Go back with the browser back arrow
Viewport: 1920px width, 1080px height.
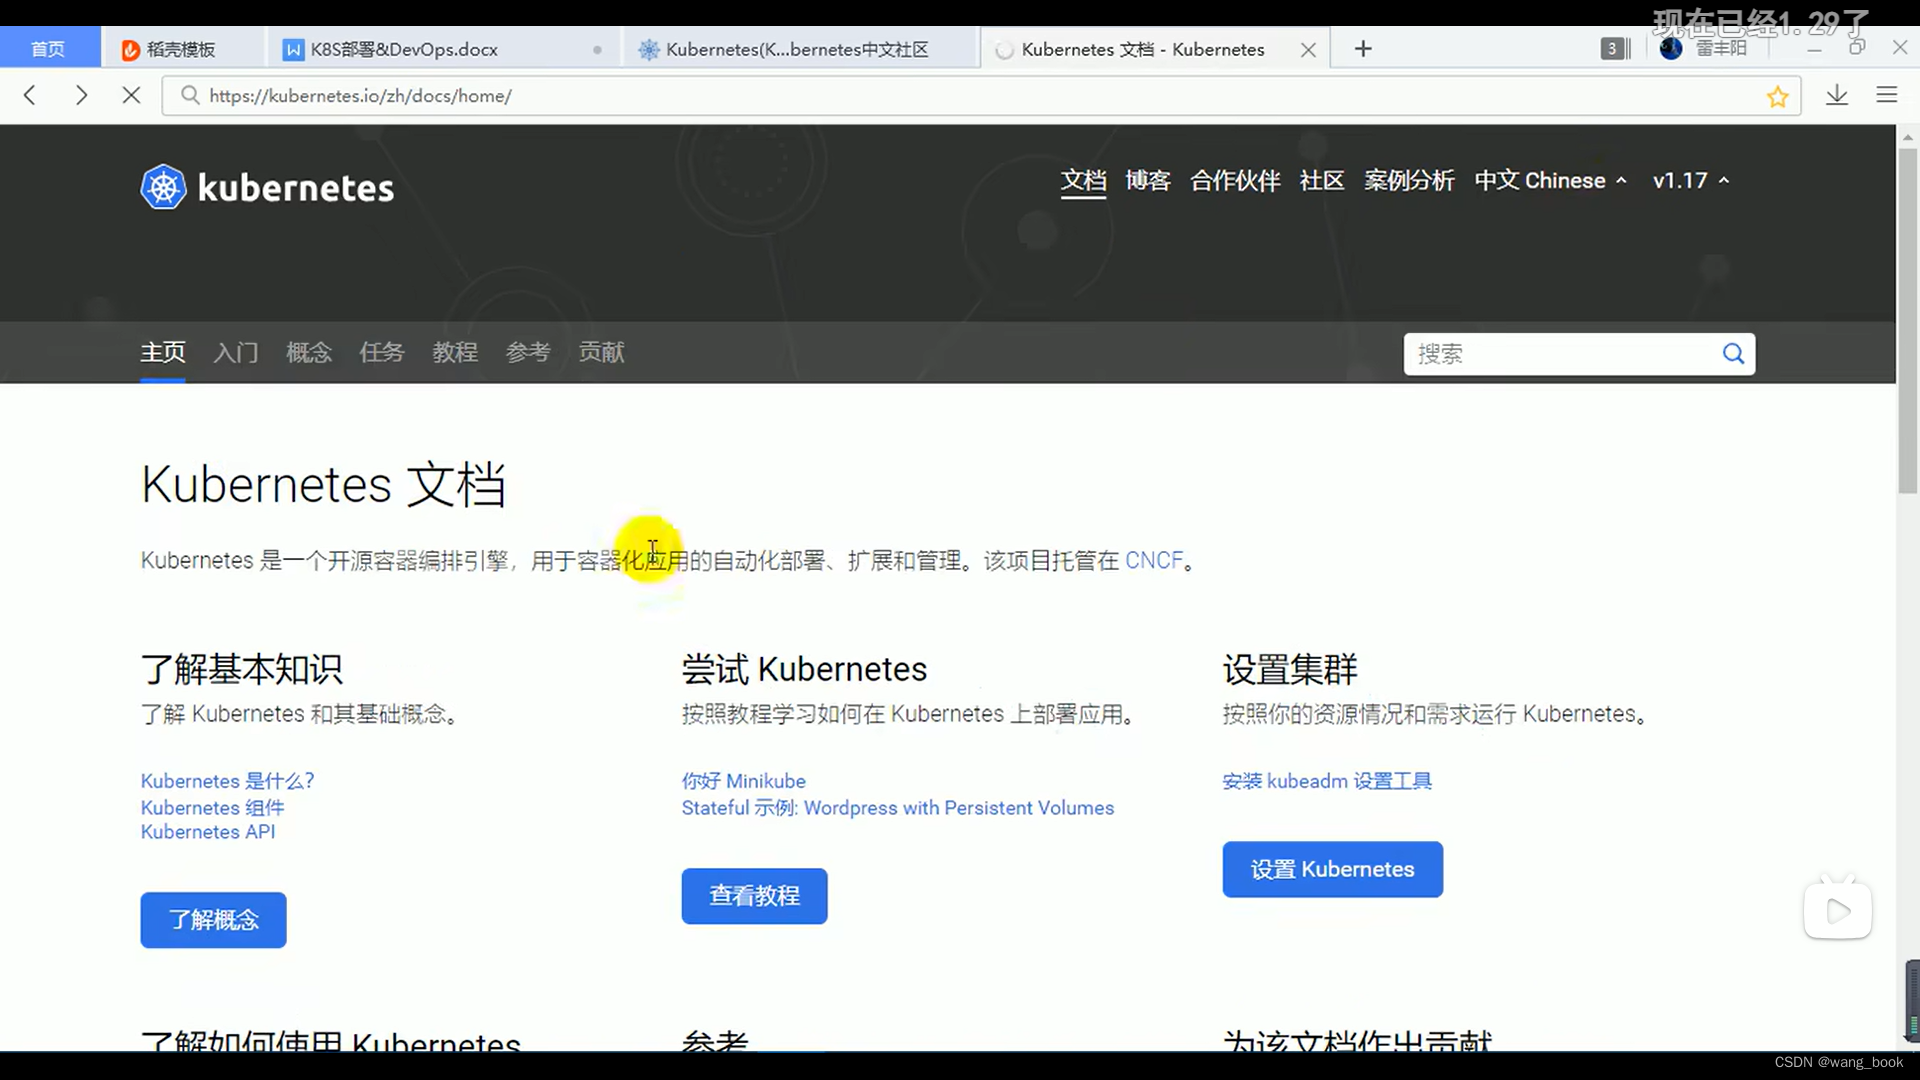[x=30, y=95]
